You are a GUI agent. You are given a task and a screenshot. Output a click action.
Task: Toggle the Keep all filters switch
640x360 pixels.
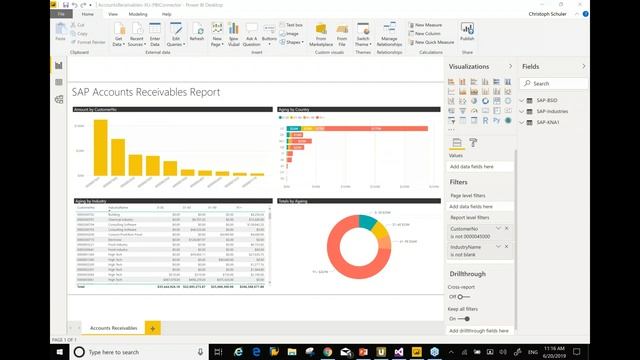click(x=464, y=319)
